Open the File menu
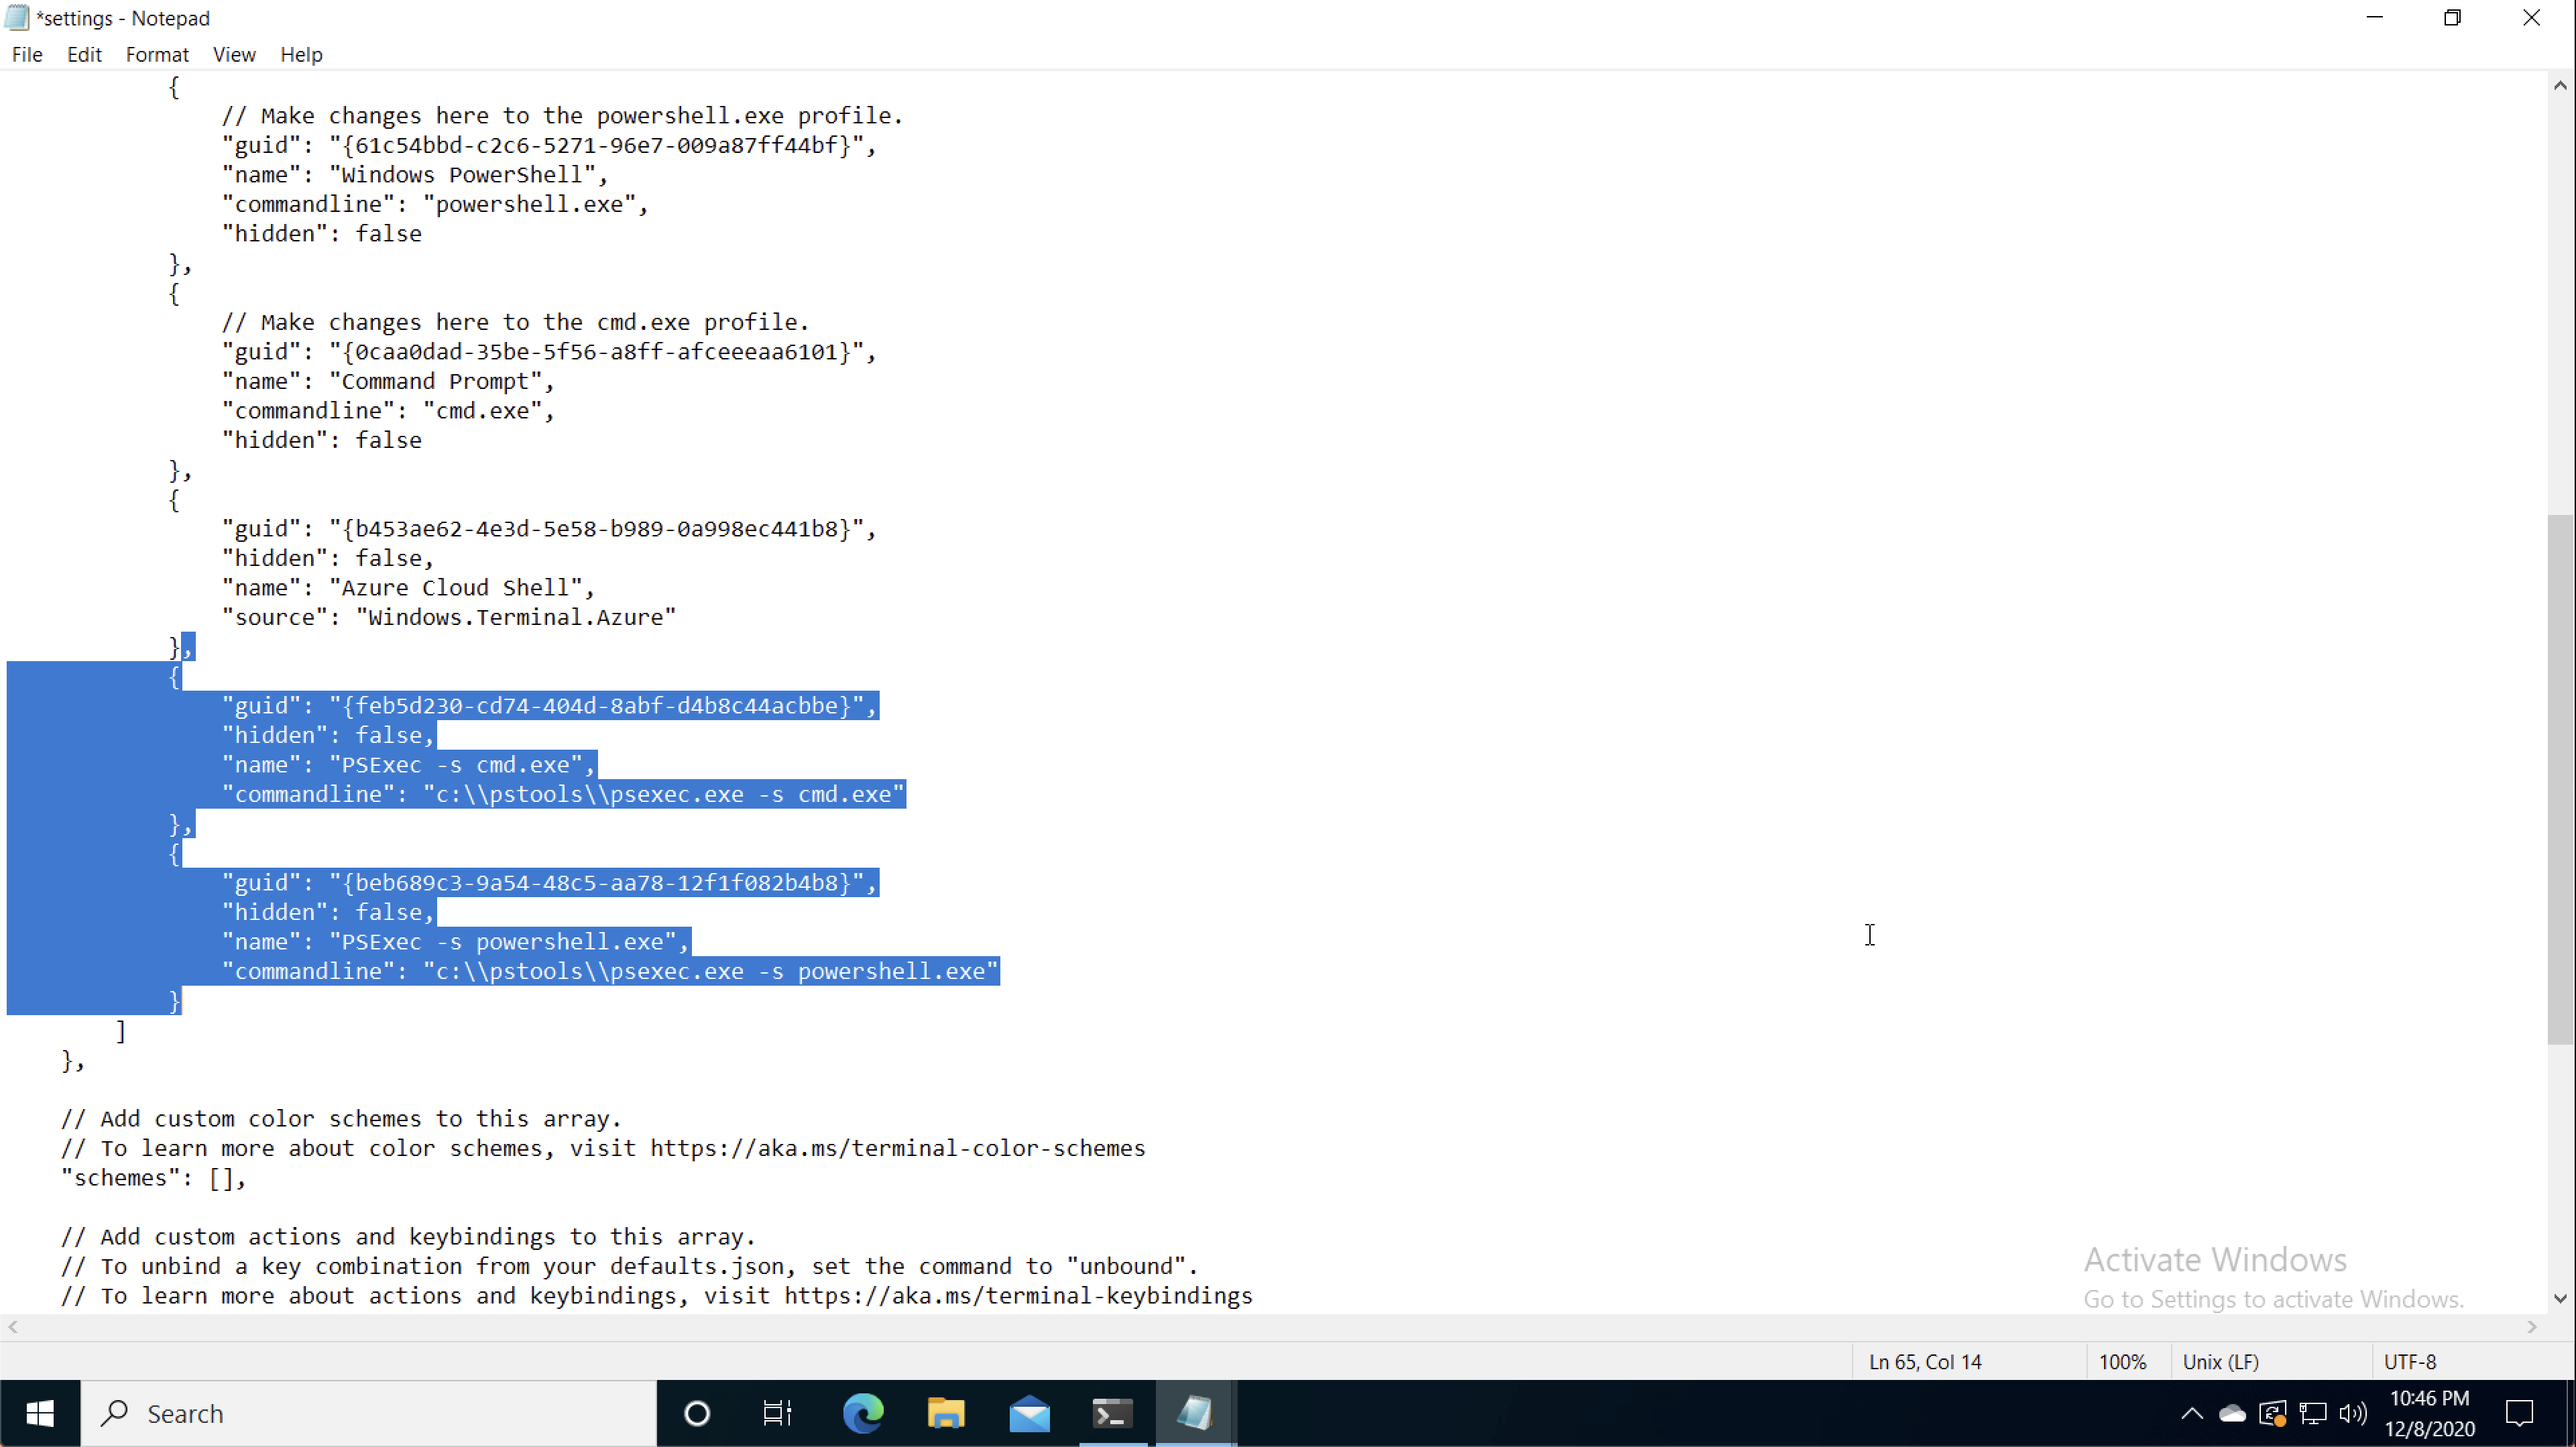This screenshot has height=1447, width=2576. point(27,55)
